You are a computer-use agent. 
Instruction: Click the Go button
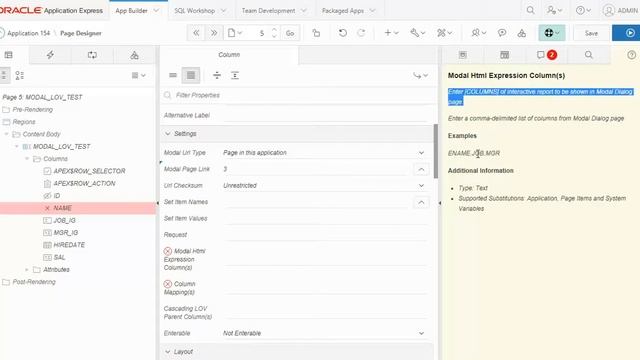point(290,33)
